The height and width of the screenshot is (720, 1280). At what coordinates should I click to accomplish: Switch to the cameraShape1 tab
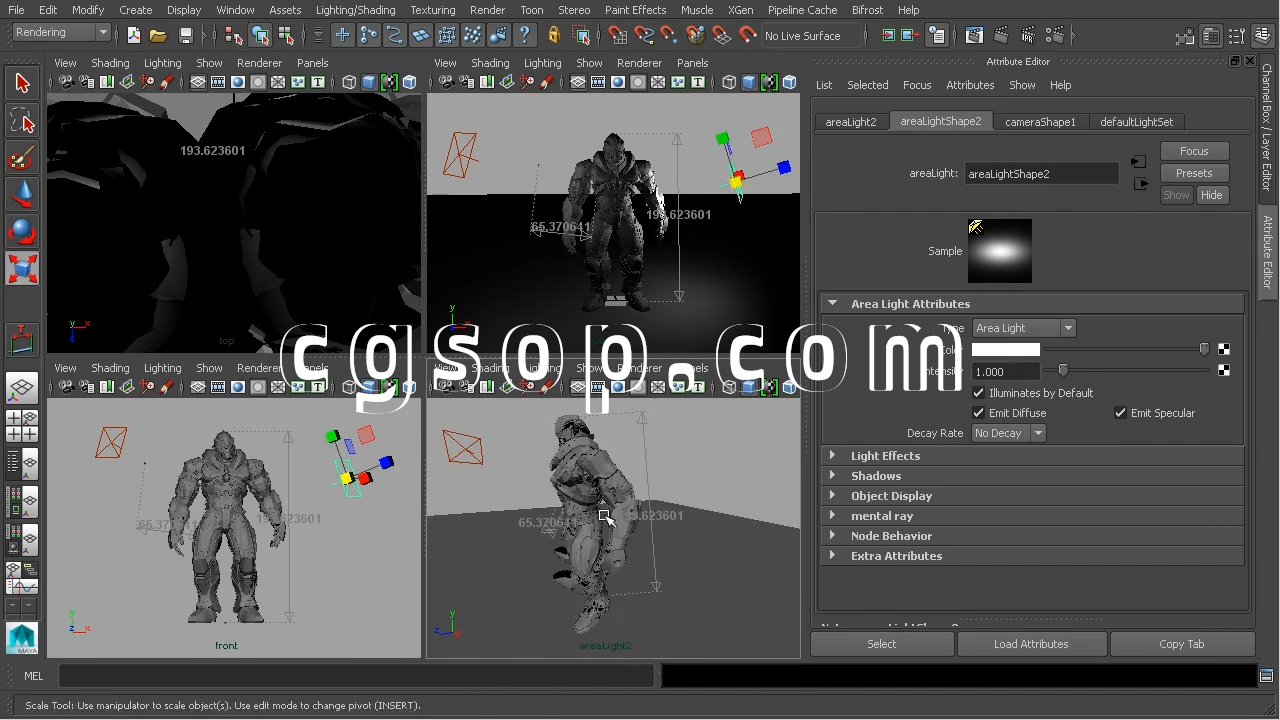coord(1040,122)
